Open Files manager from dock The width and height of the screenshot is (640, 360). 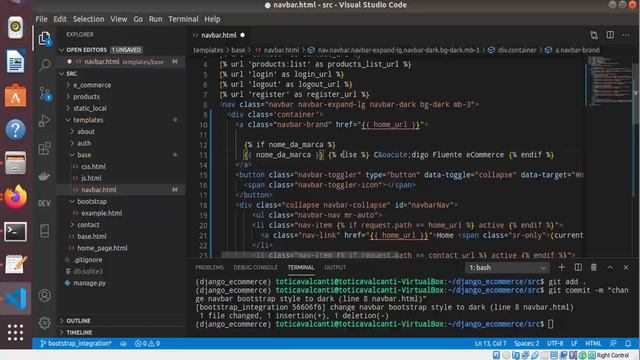(16, 163)
